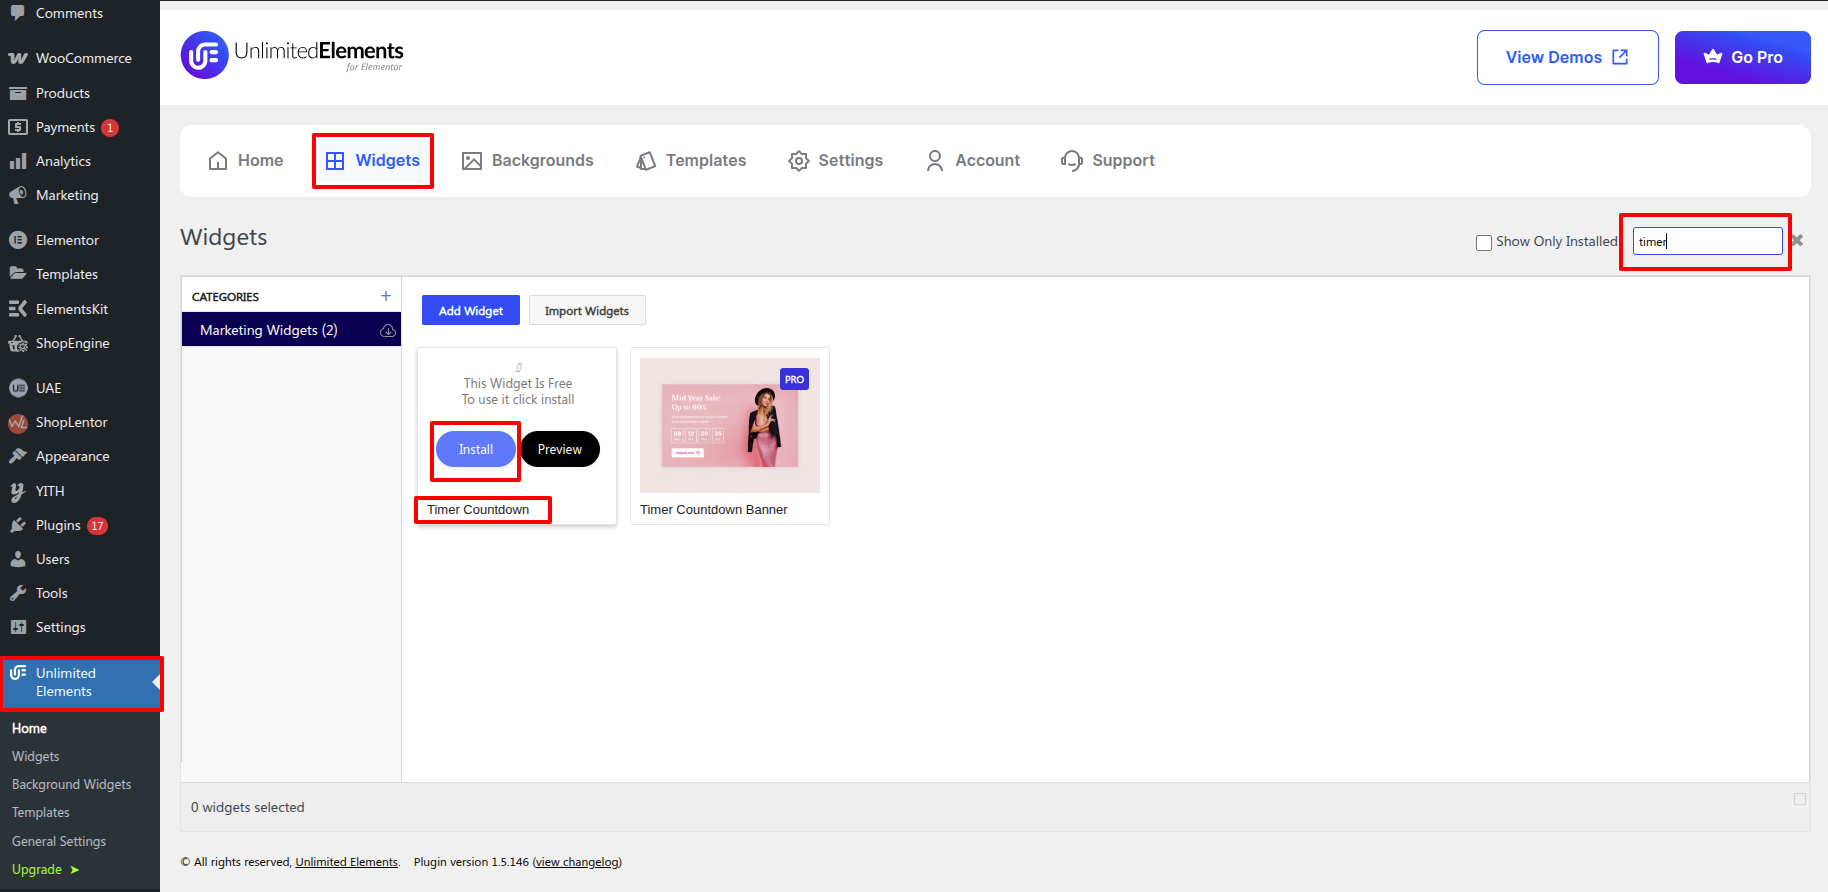Open General Settings submenu item
The width and height of the screenshot is (1828, 892).
coord(58,841)
